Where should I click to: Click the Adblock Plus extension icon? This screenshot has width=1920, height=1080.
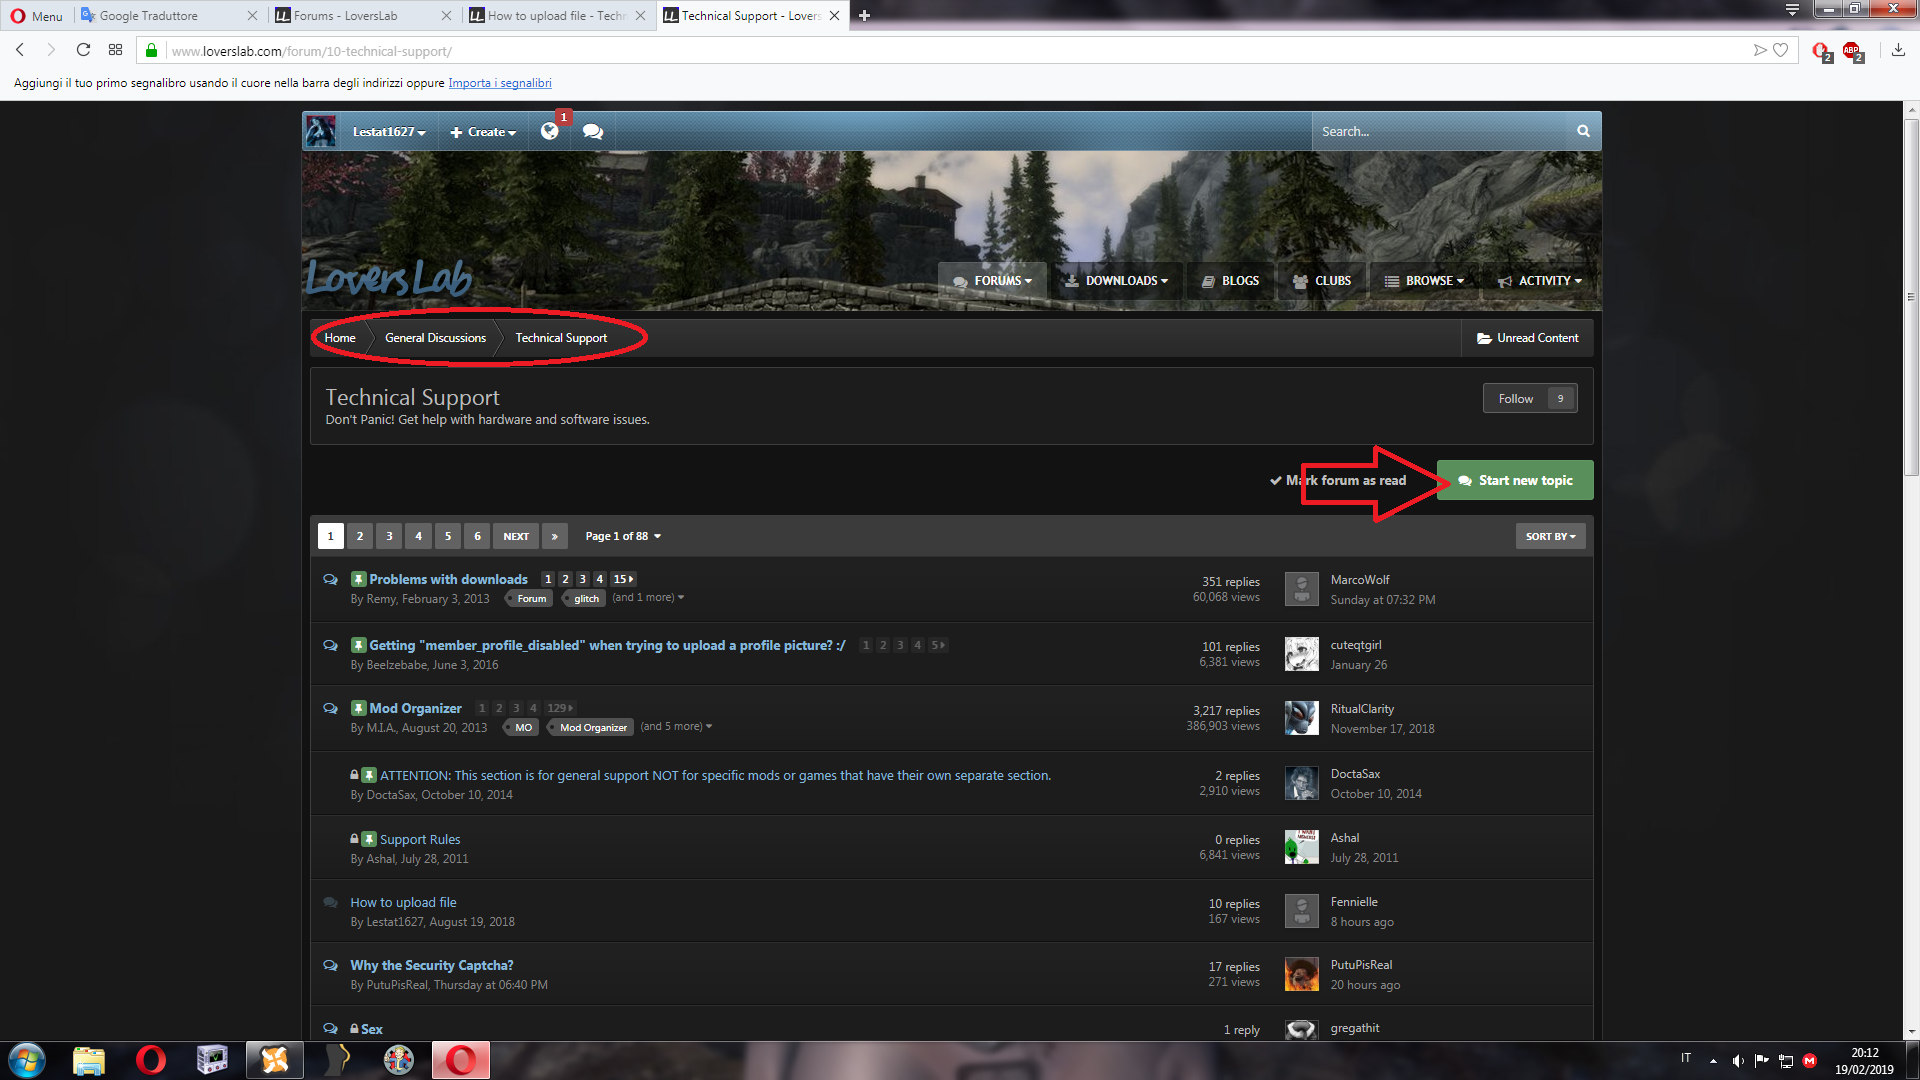[x=1852, y=50]
